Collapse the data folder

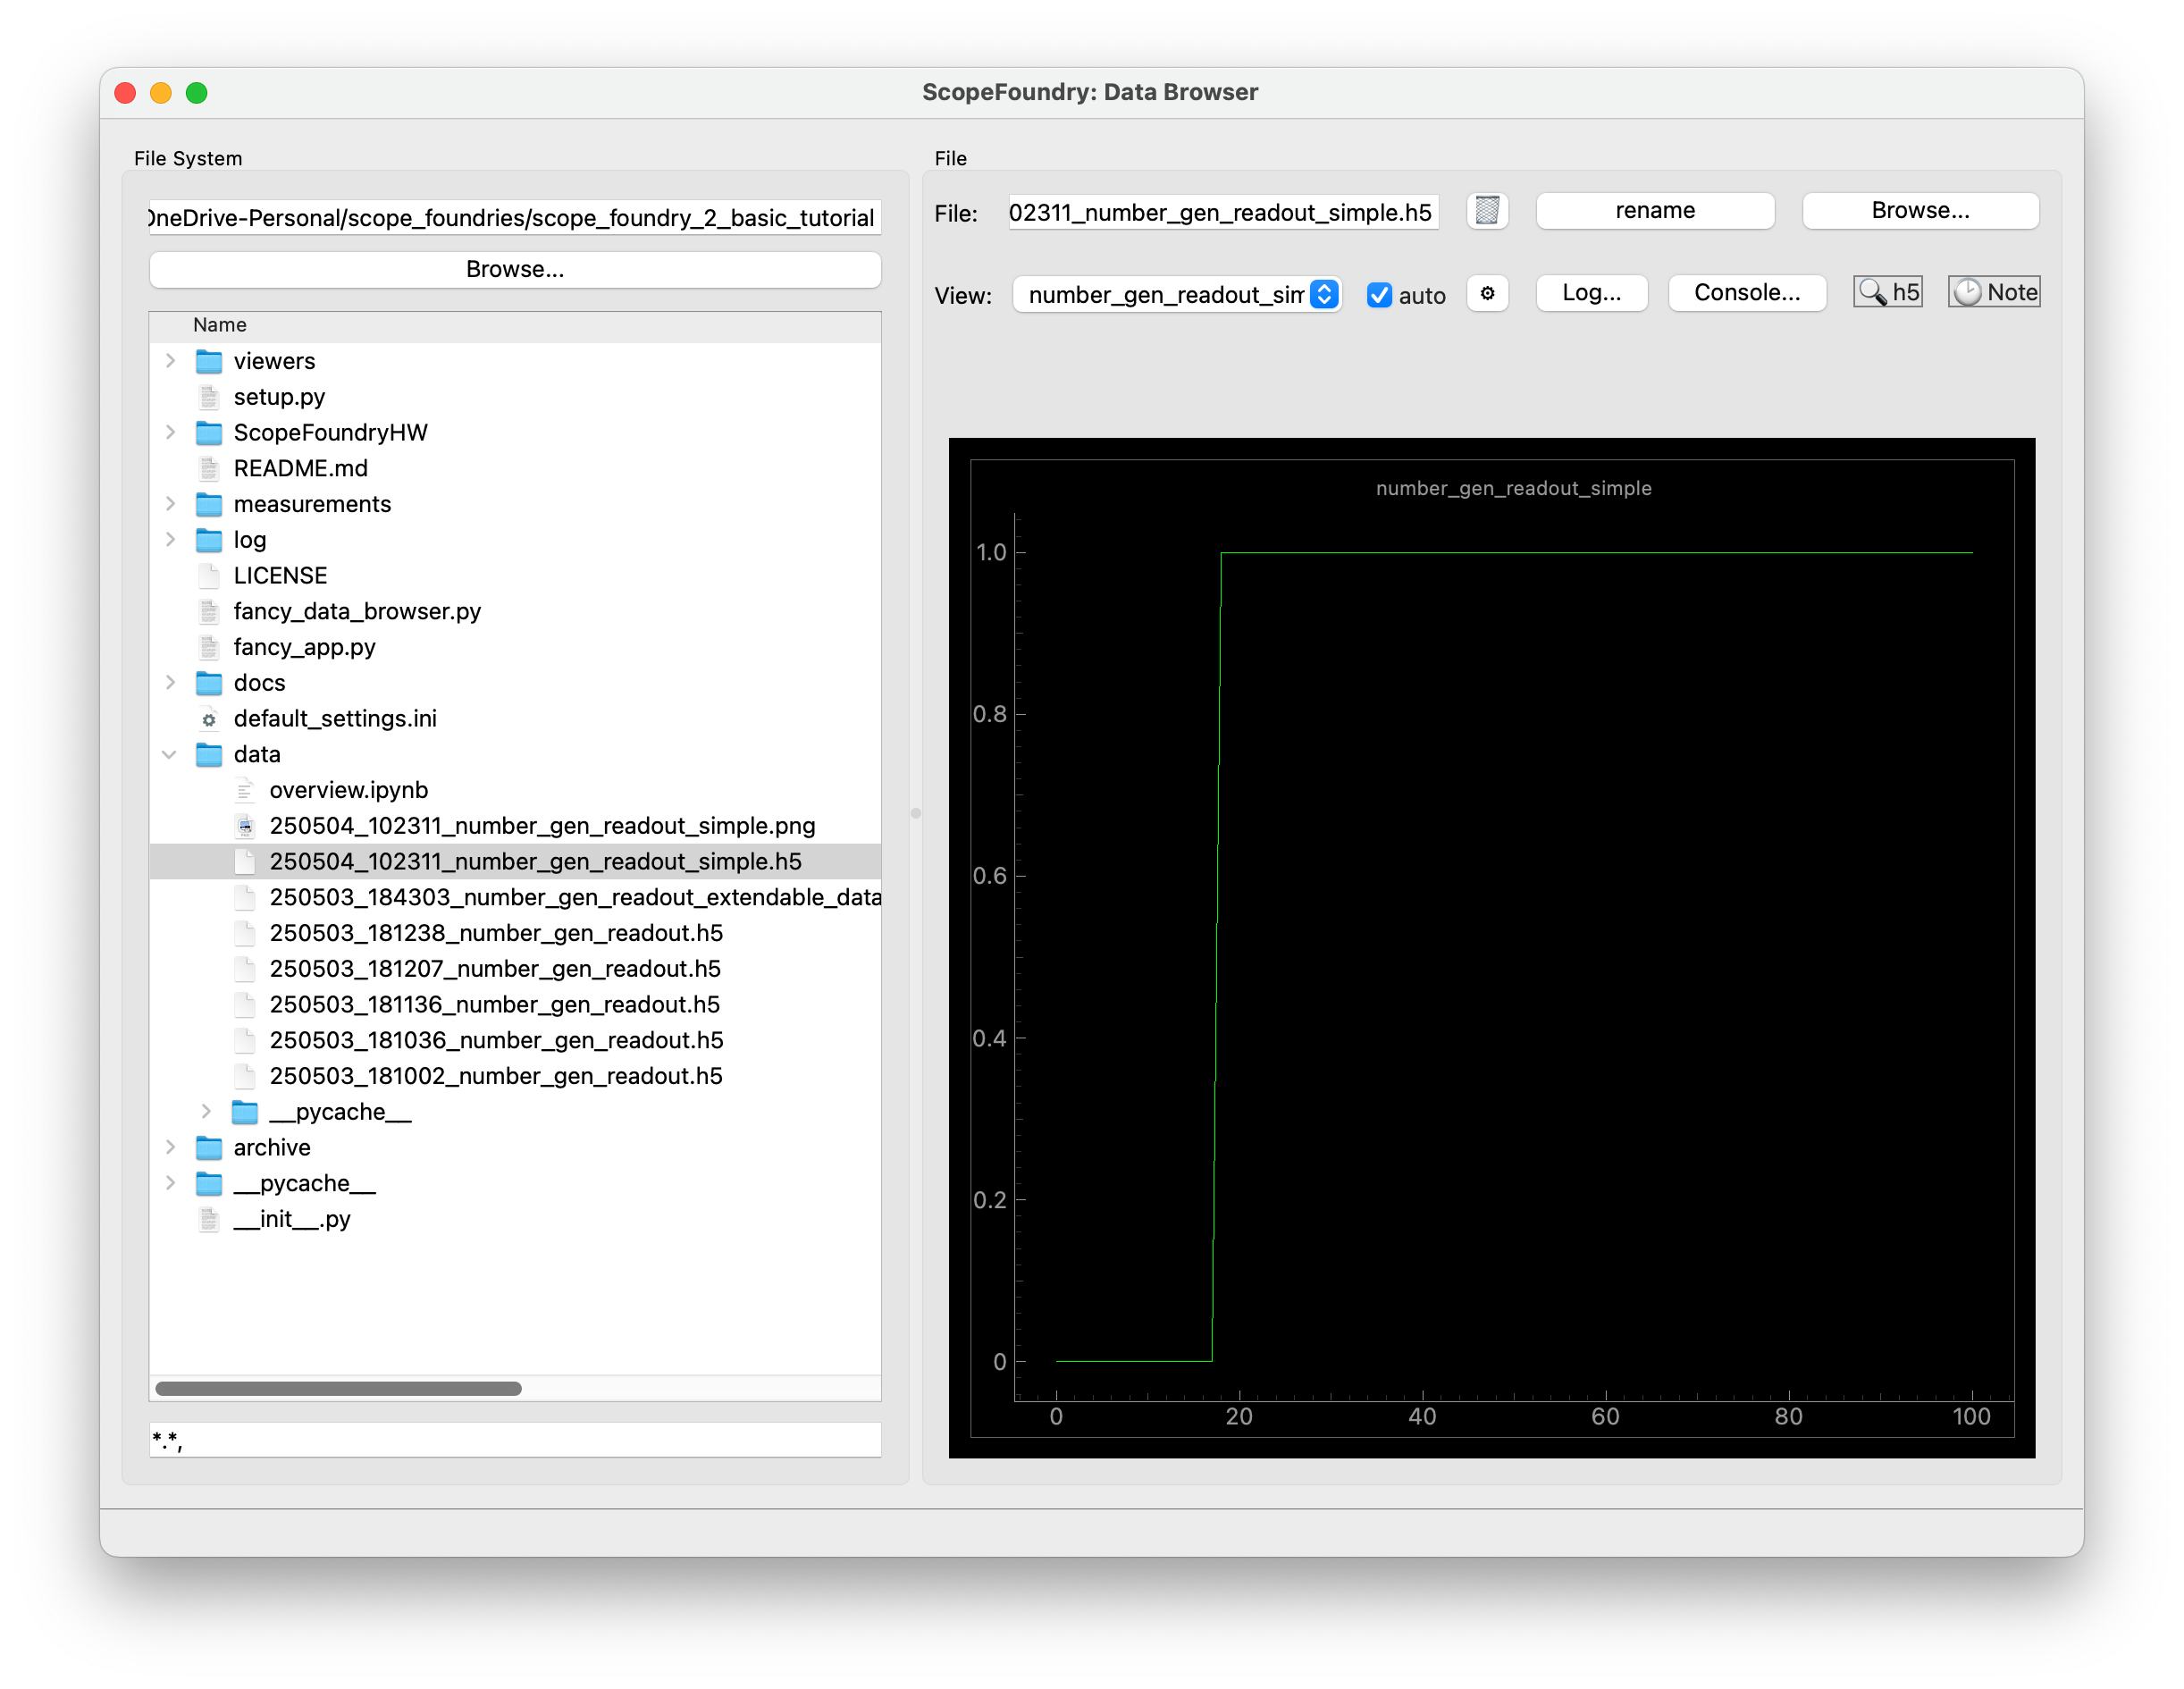point(170,754)
